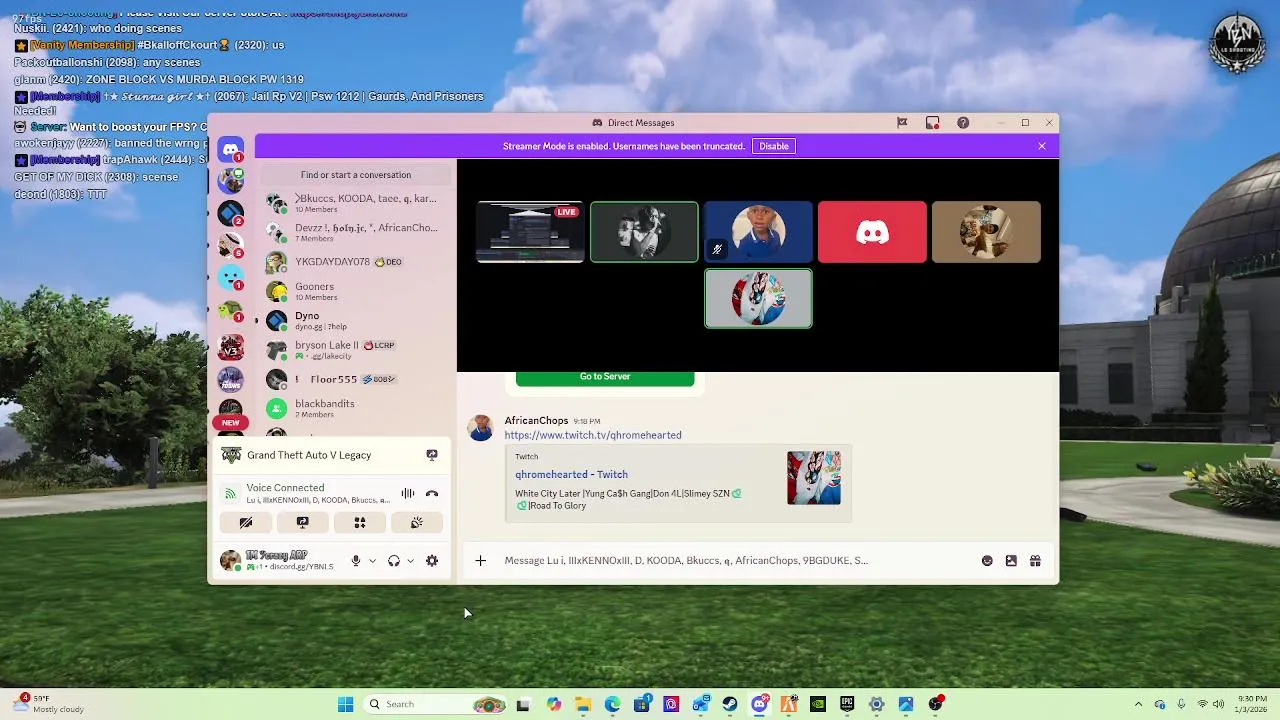This screenshot has width=1280, height=720.
Task: Open Windows Start menu
Action: click(345, 704)
